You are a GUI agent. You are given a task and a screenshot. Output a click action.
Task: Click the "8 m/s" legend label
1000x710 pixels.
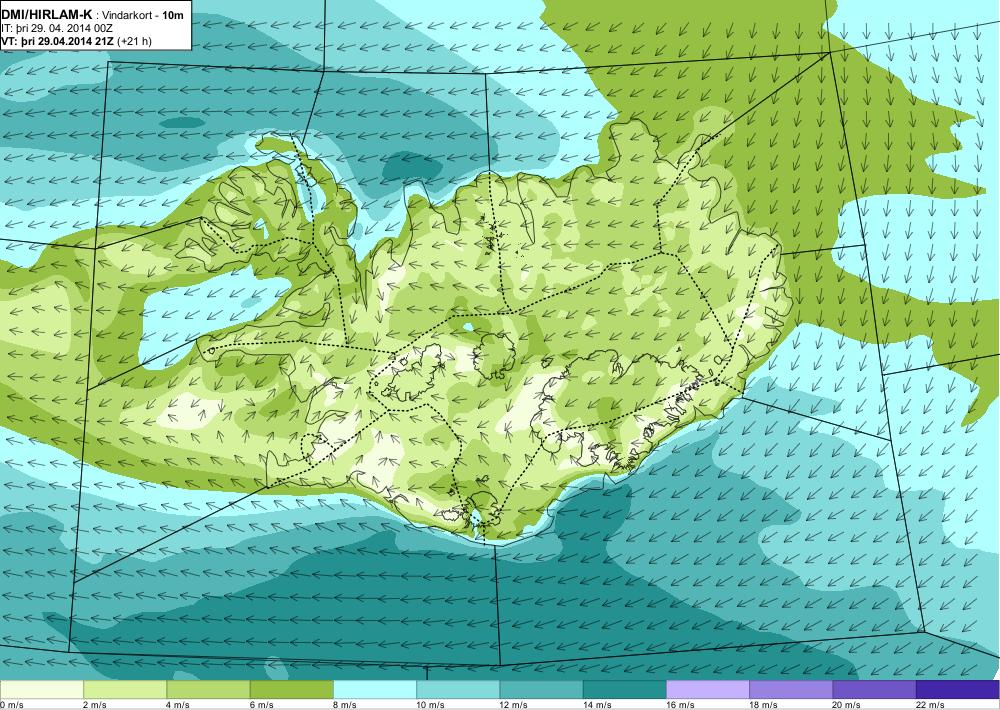[x=345, y=705]
